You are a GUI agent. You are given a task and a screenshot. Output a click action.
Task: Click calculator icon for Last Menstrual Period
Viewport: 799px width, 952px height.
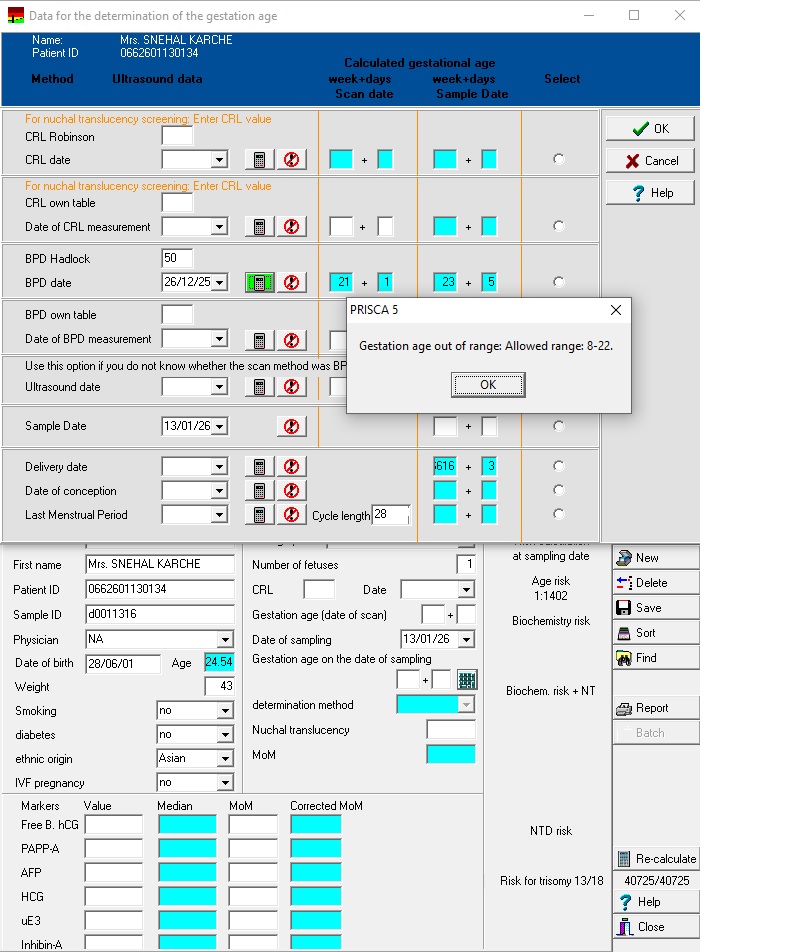[259, 515]
